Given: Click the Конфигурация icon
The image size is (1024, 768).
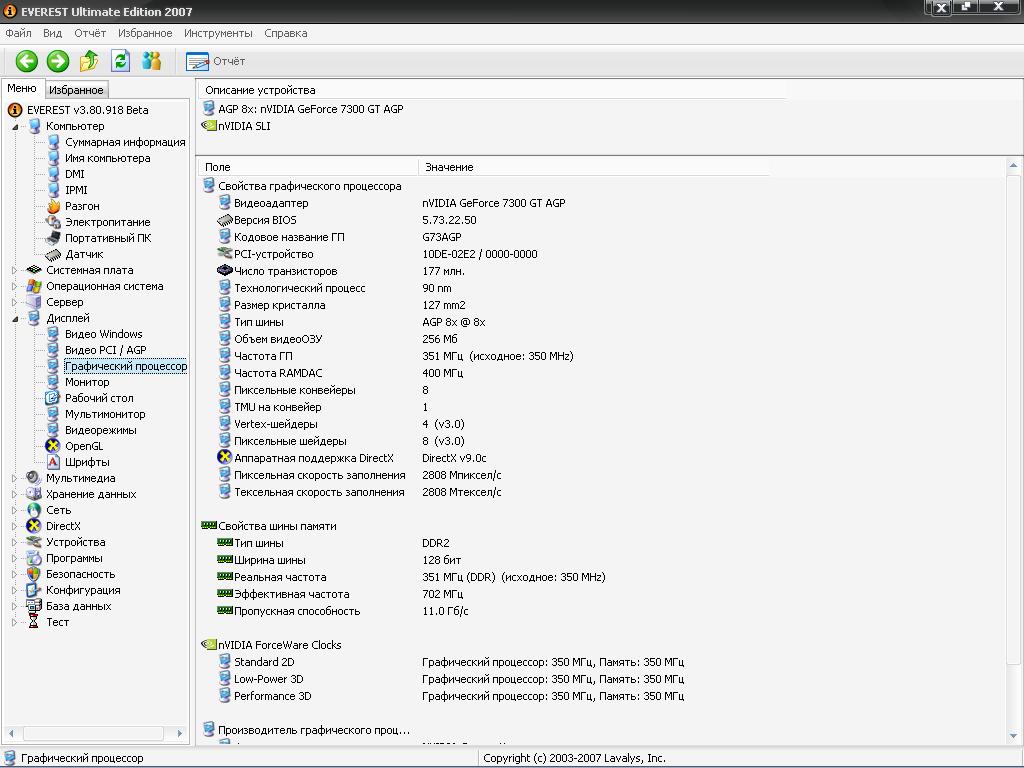Looking at the screenshot, I should click(34, 590).
